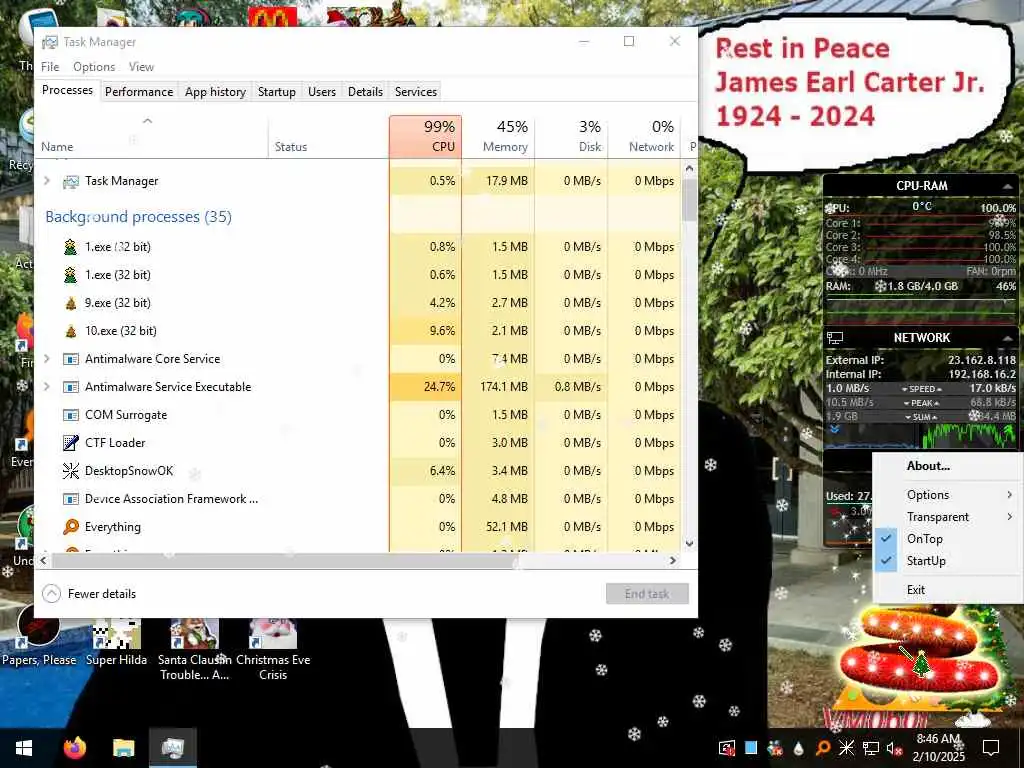
Task: Collapse to Fewer details
Action: coord(89,594)
